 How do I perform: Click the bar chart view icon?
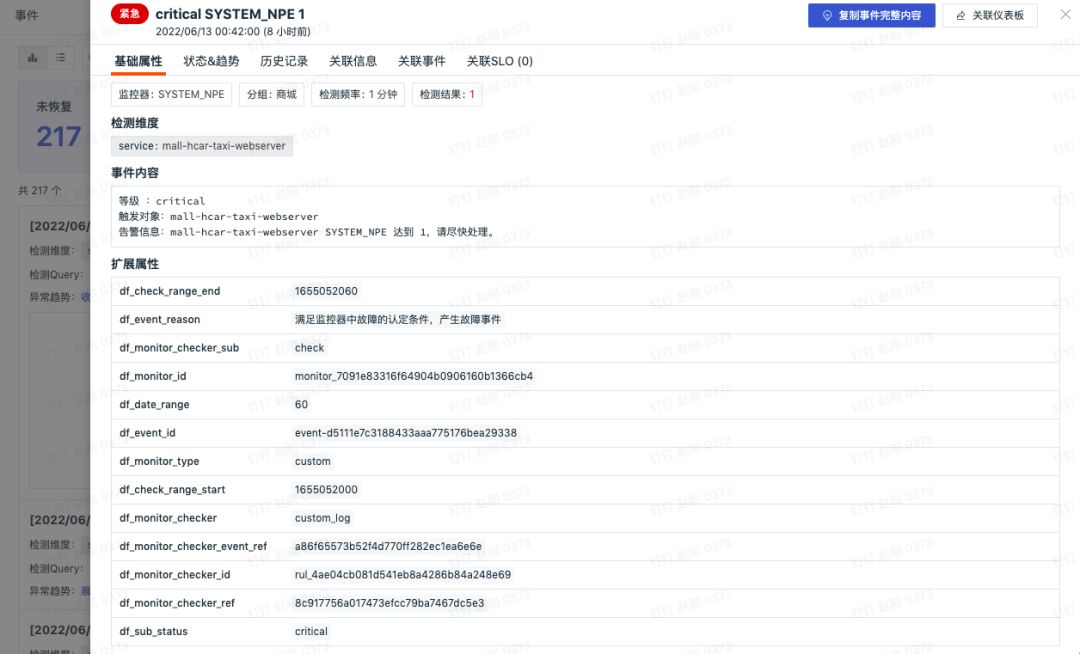click(x=32, y=58)
